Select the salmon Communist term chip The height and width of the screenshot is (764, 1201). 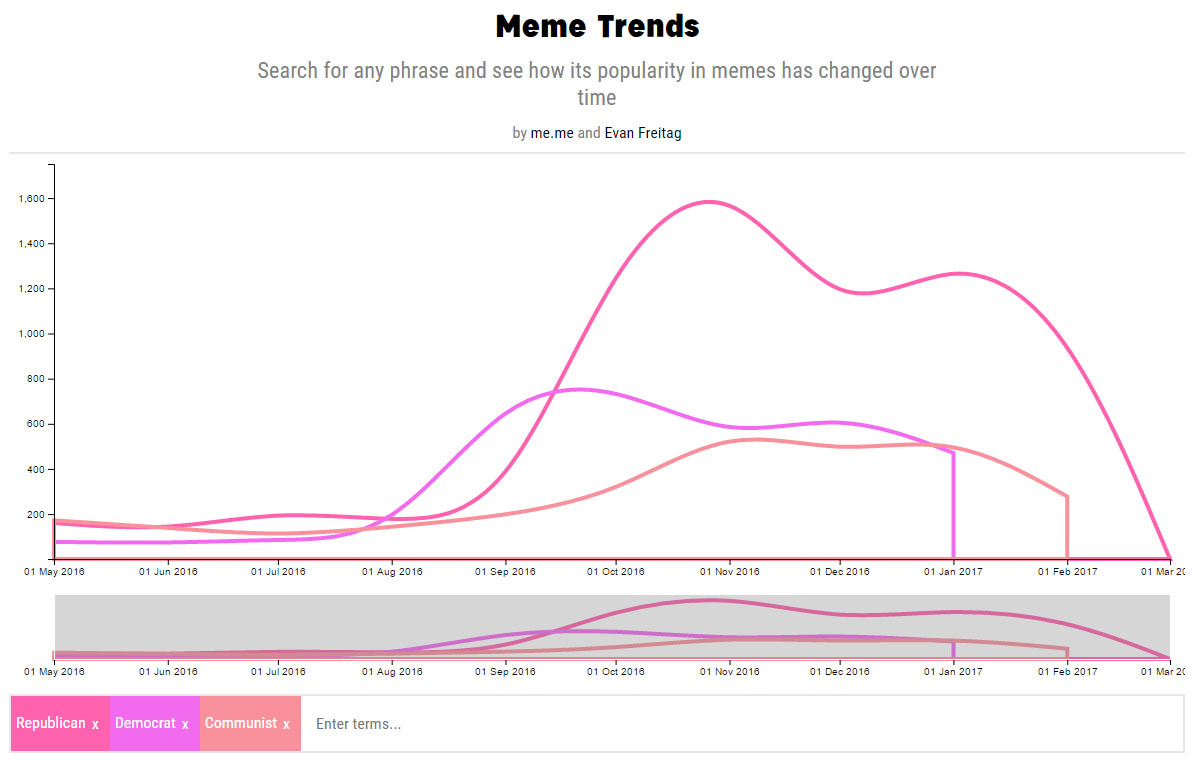tap(243, 722)
